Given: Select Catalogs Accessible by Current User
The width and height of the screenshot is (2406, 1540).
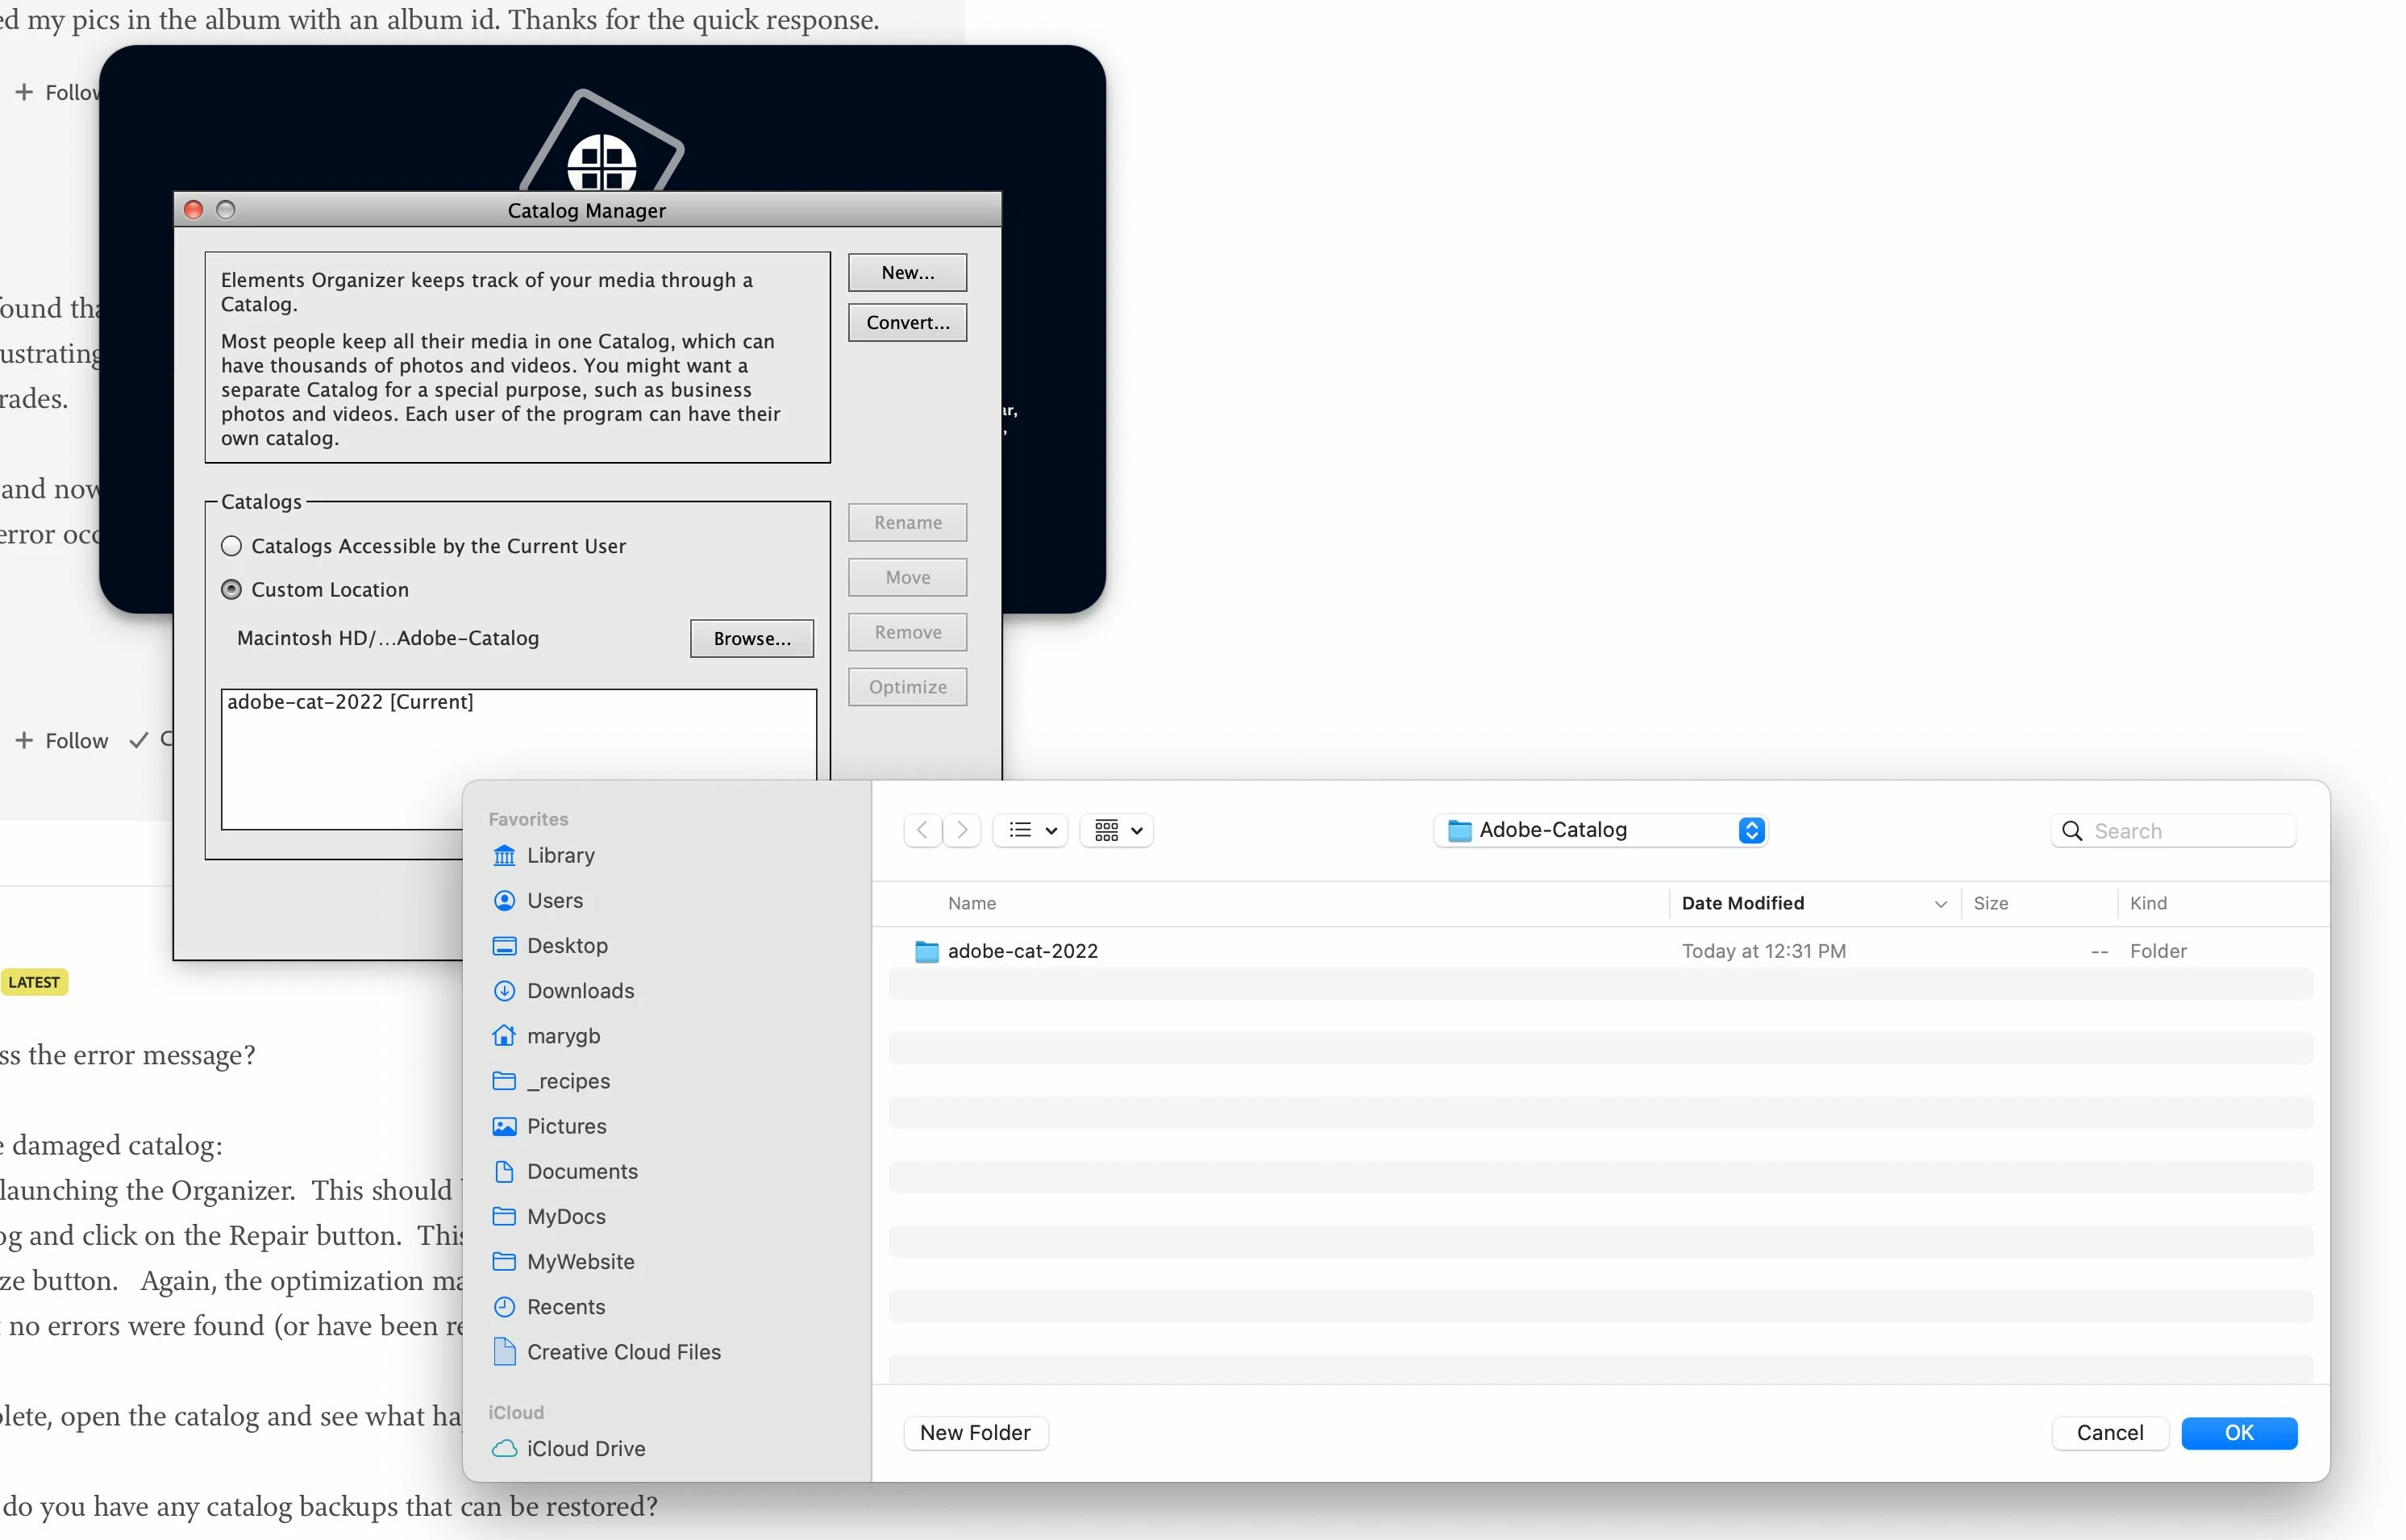Looking at the screenshot, I should [232, 546].
